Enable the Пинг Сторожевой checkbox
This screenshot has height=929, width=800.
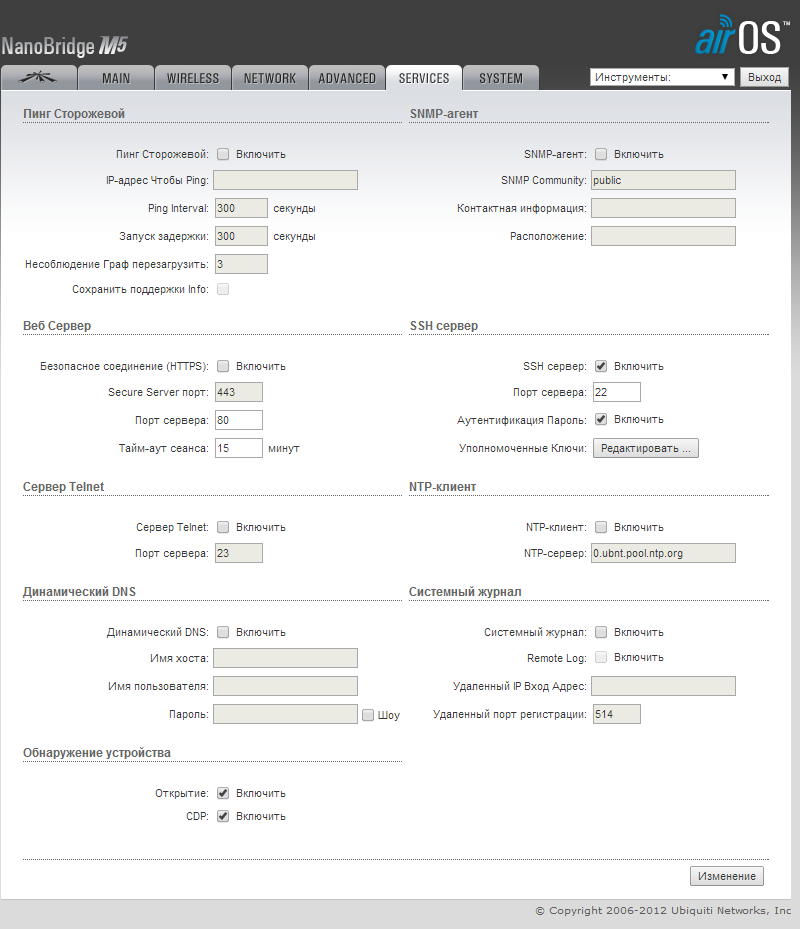(x=223, y=154)
